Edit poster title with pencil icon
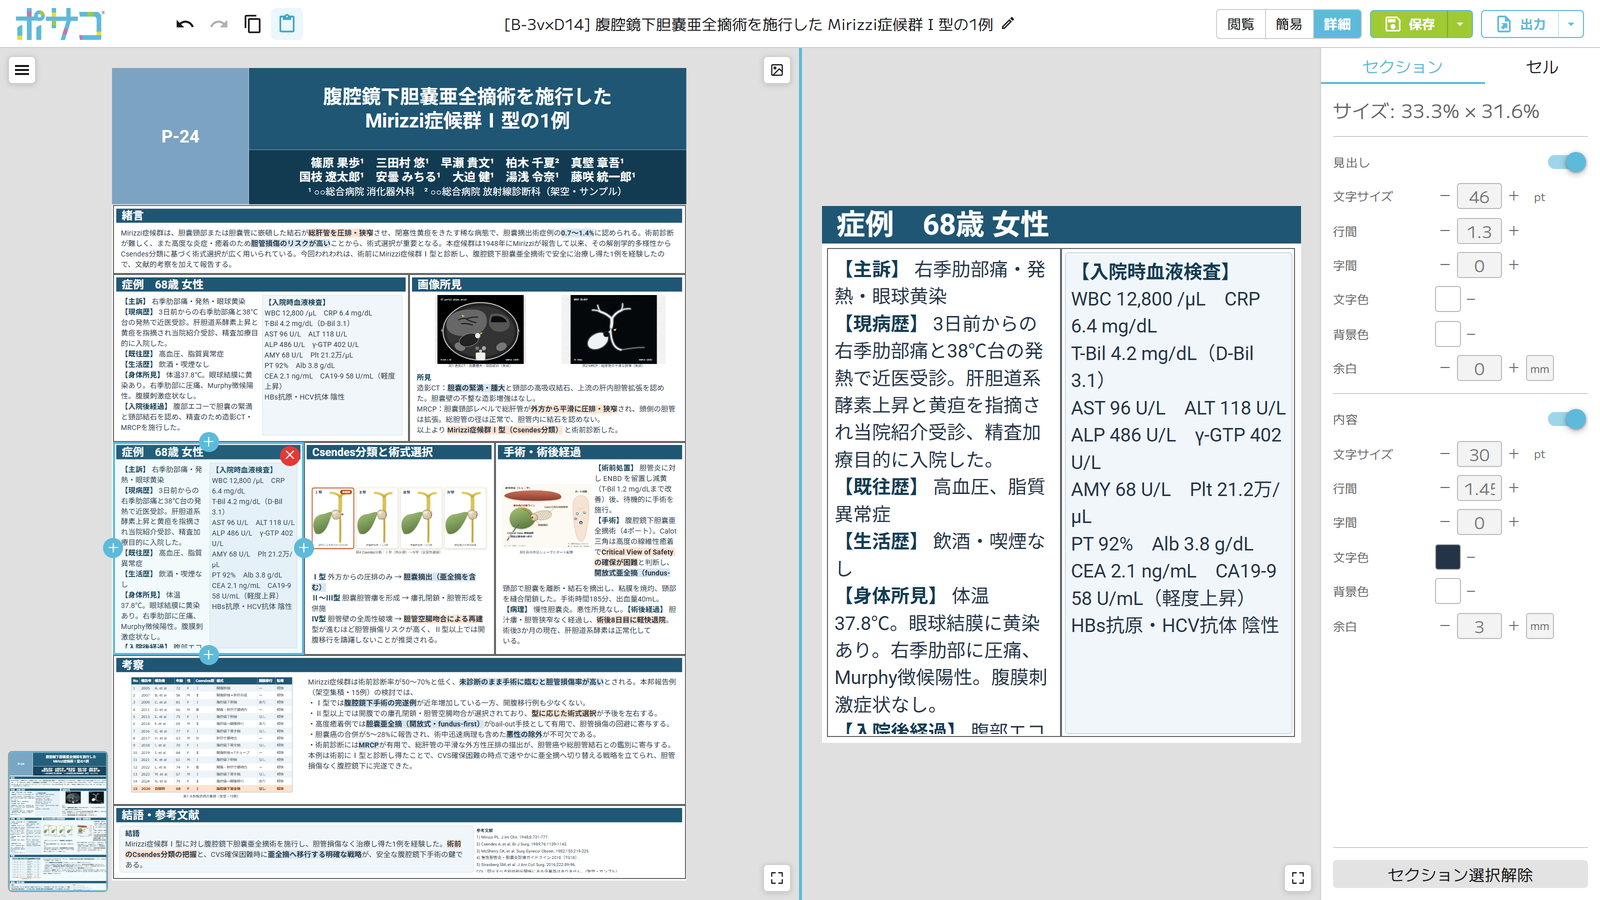The image size is (1600, 900). click(1008, 23)
